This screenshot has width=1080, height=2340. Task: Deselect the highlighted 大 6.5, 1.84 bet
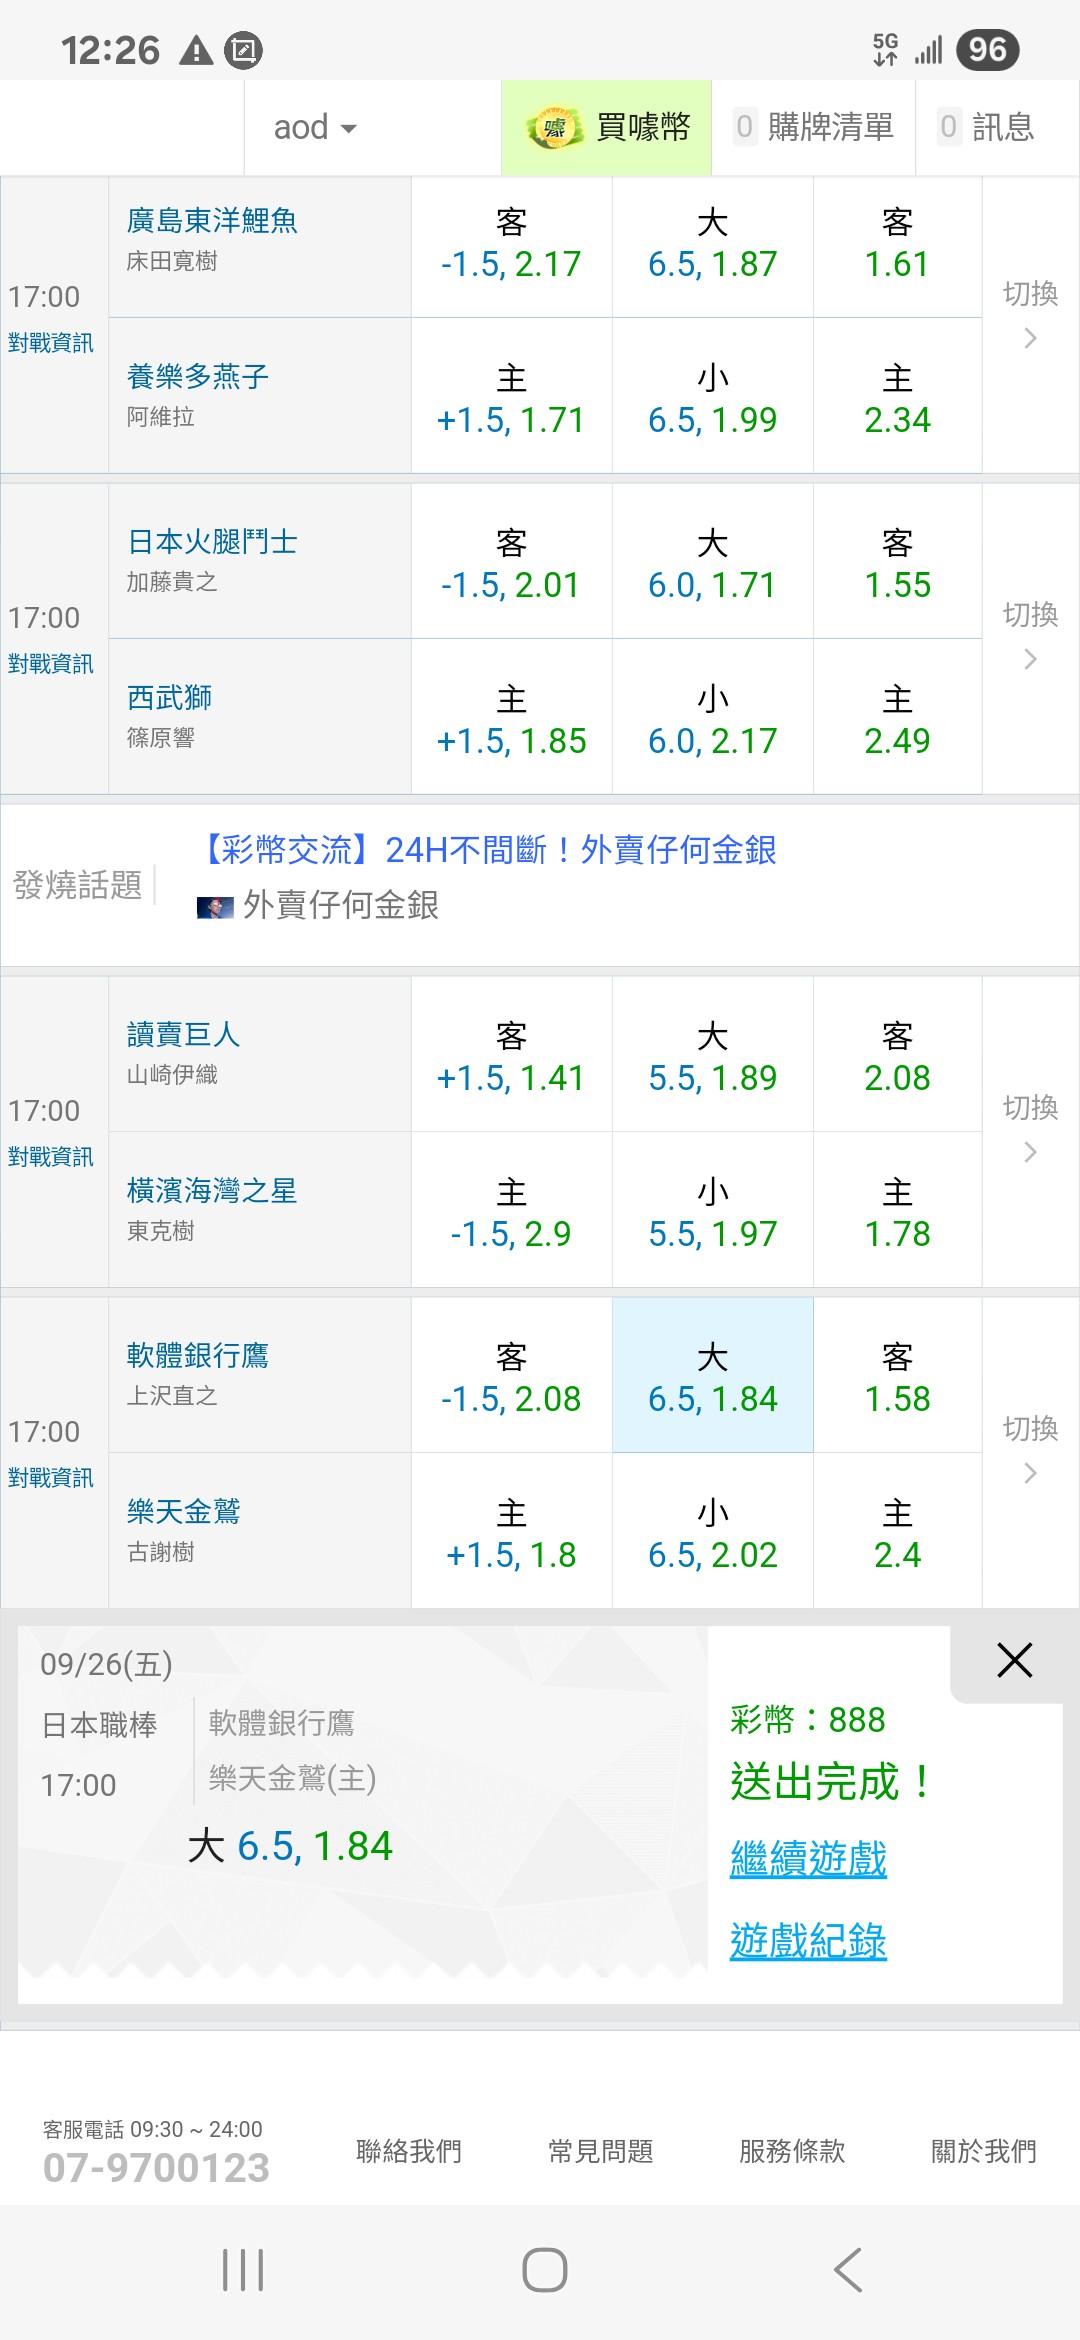click(x=712, y=1376)
